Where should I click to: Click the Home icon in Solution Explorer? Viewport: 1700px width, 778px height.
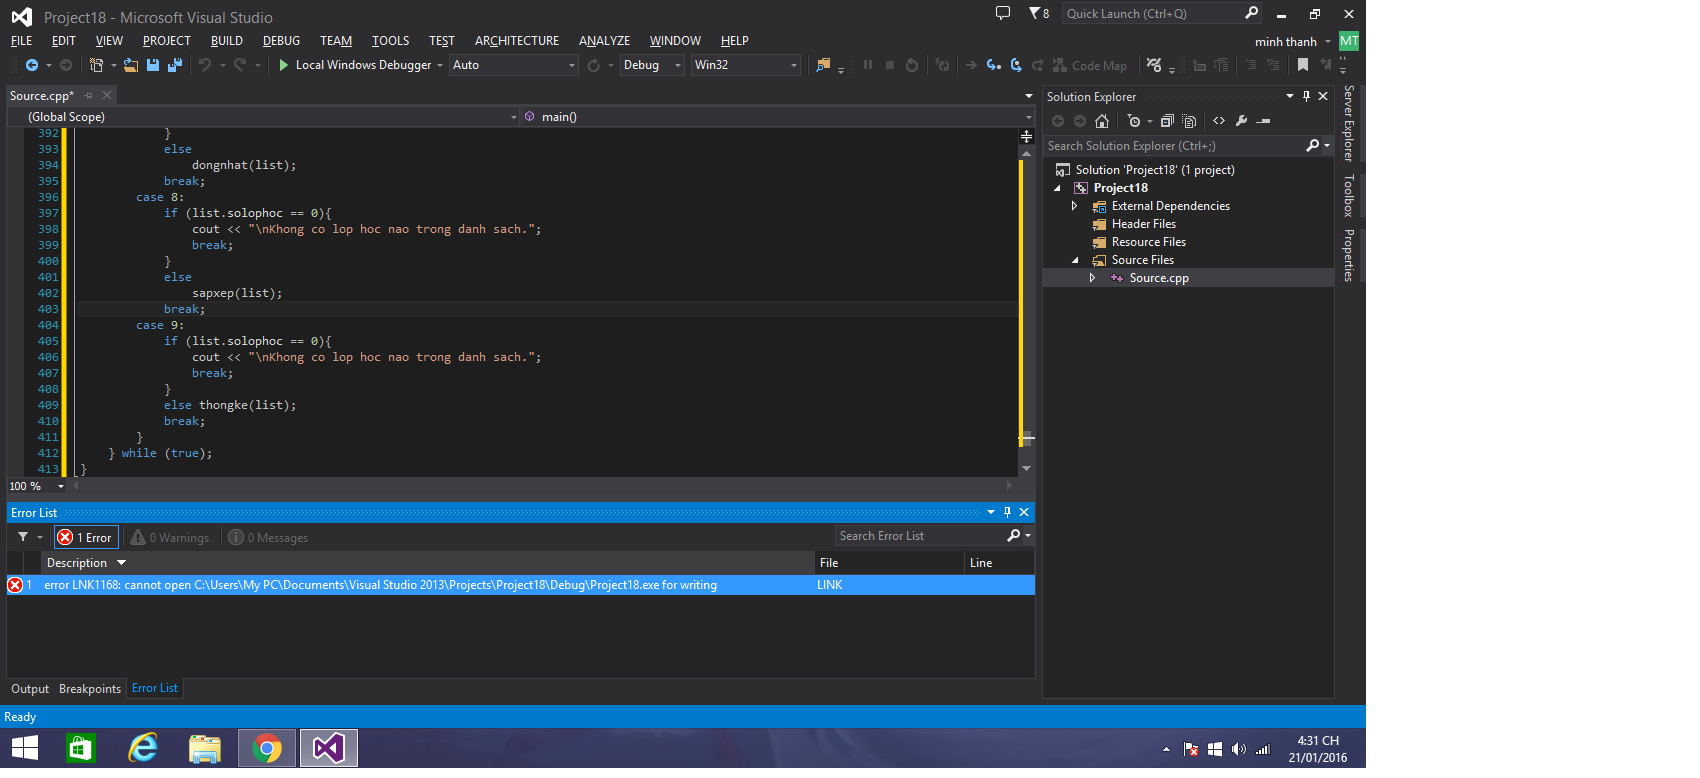click(x=1102, y=121)
